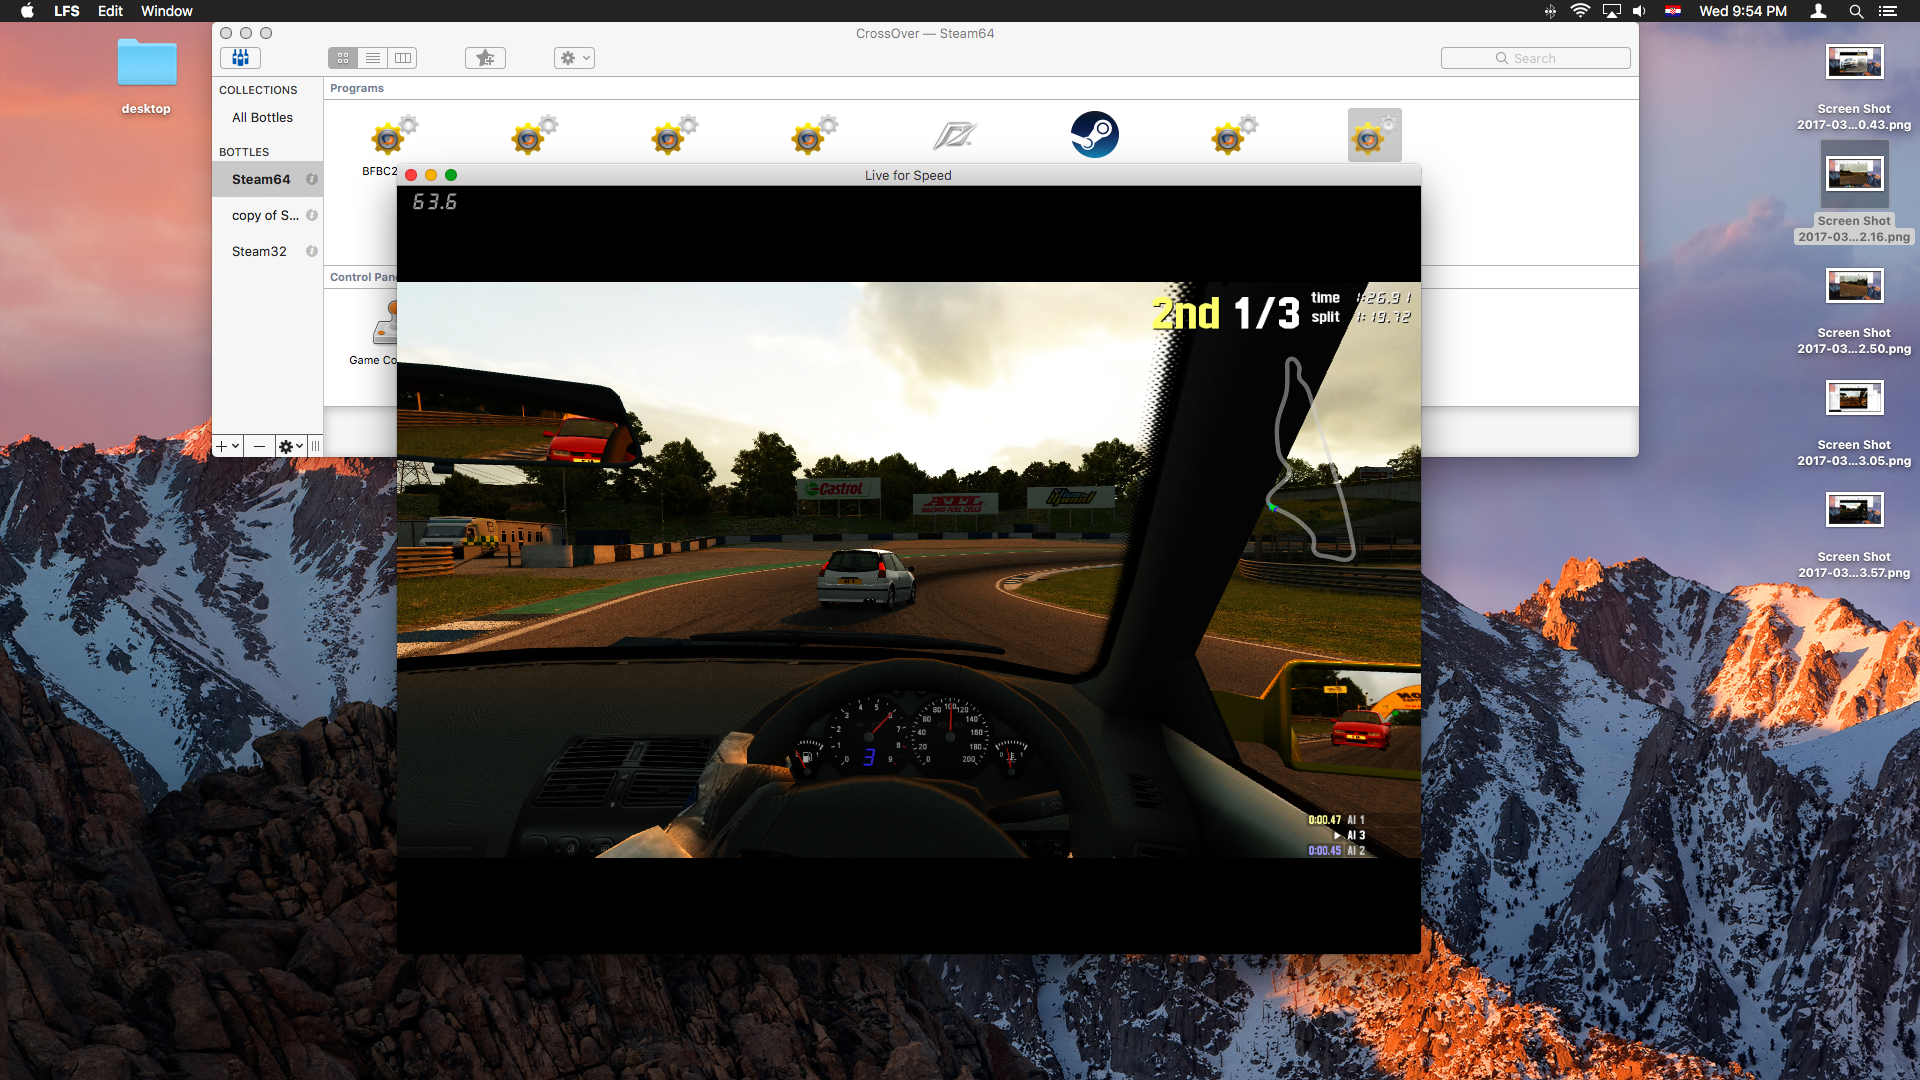Select Screen Shot 2017-03...2.16.png thumbnail
Screen dimensions: 1920x1080
1854,174
